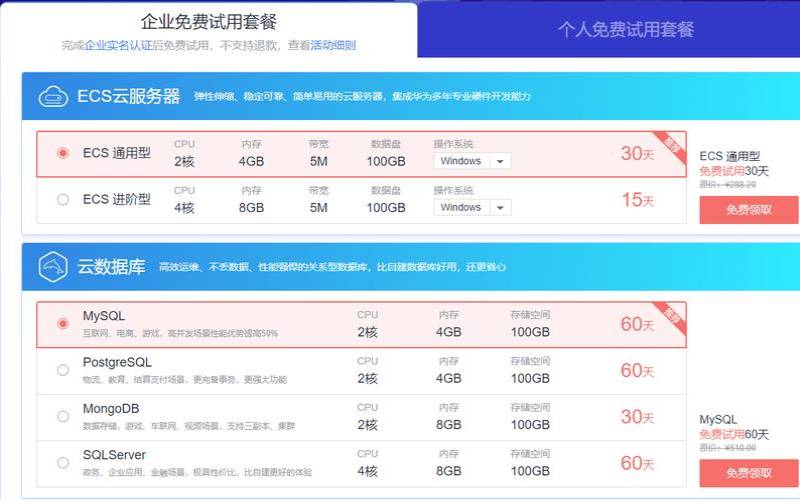
Task: Click the cloud database dolphin icon
Action: 53,266
